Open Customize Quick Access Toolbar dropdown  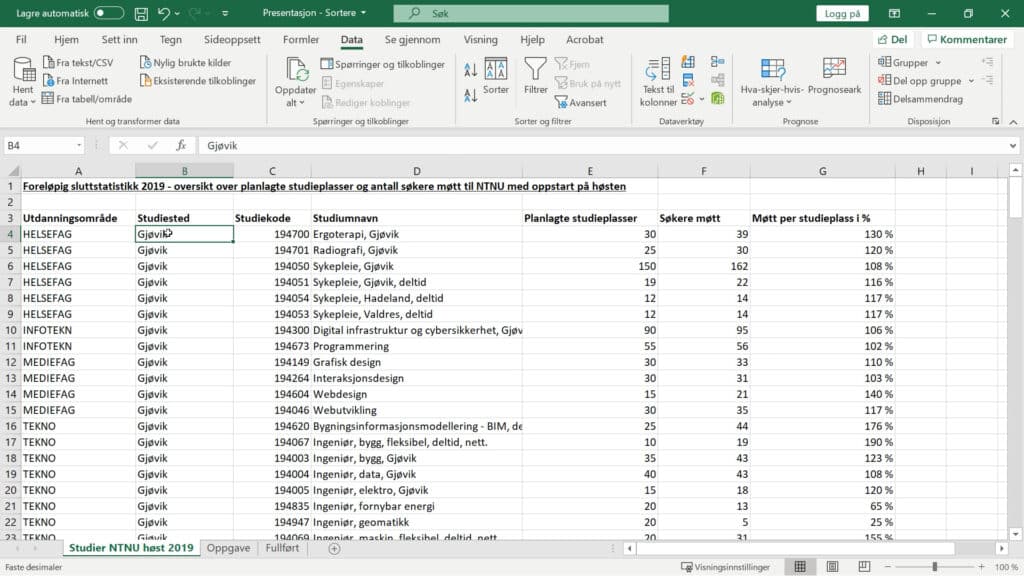(225, 13)
